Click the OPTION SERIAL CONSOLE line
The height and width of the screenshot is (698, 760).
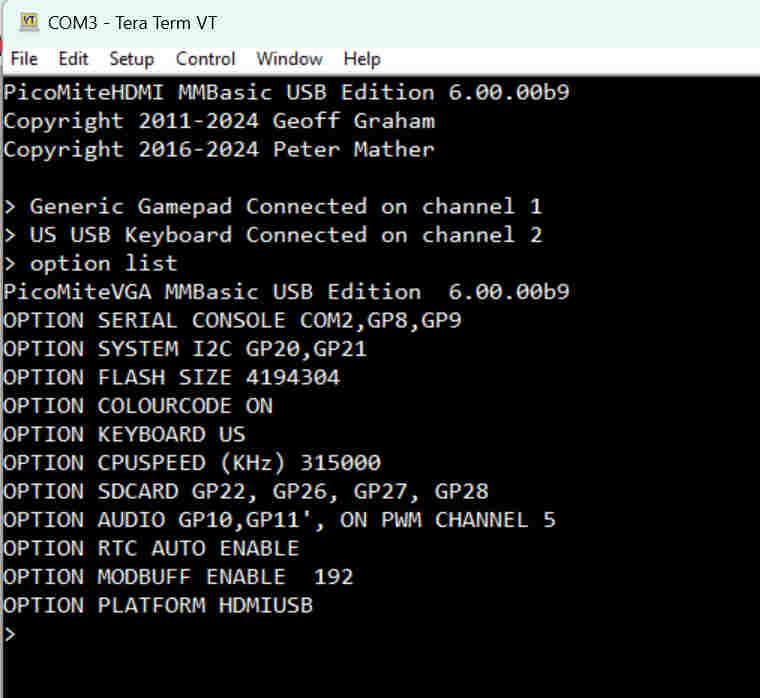pos(232,321)
